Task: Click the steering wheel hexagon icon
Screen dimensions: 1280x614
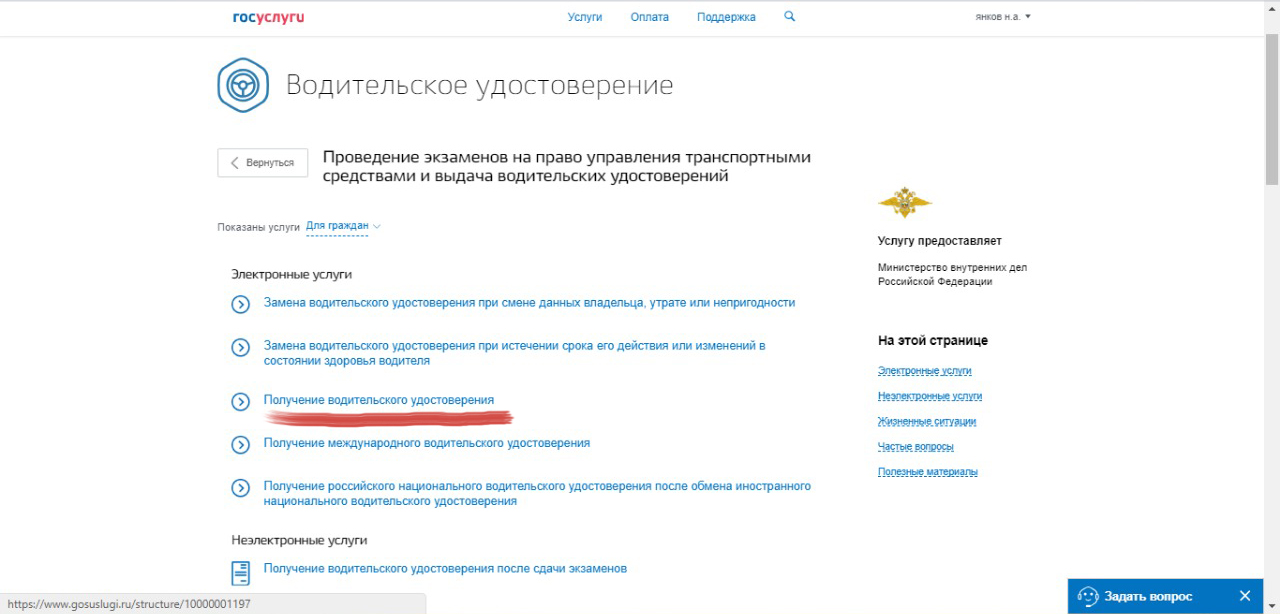Action: point(243,86)
